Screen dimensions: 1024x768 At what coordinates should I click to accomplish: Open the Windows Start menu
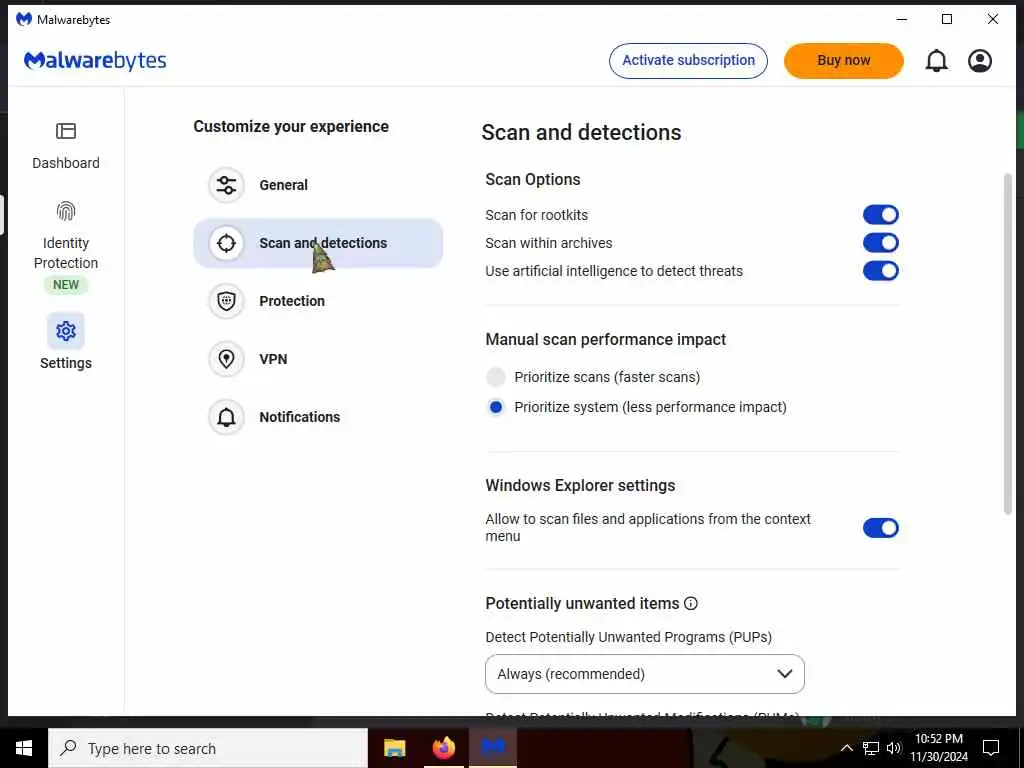[24, 748]
